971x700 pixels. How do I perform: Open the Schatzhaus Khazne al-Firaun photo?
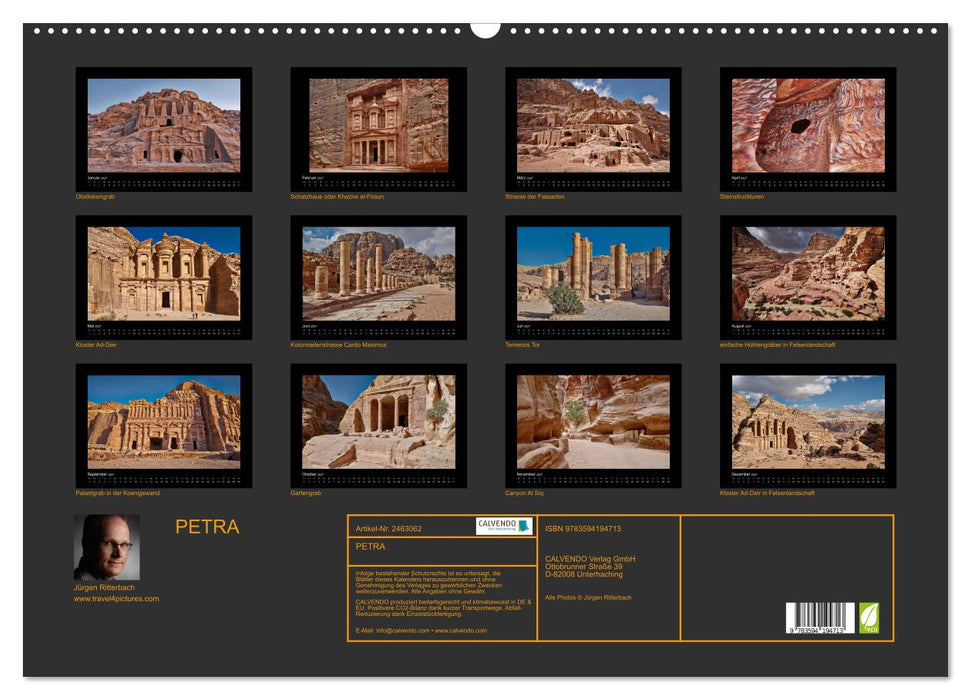coord(378,129)
